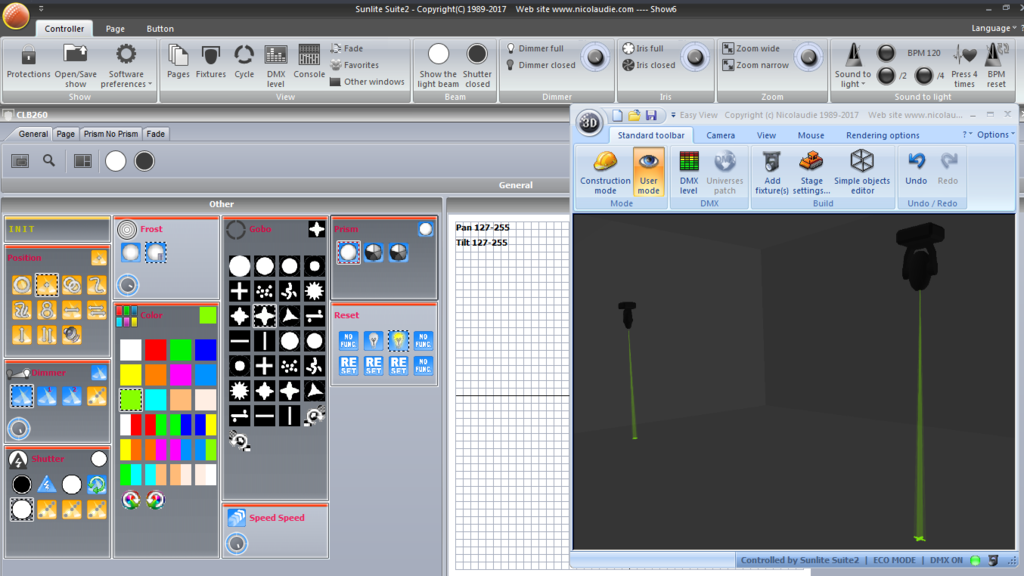The image size is (1024, 576).
Task: Select the red color swatch
Action: (155, 350)
